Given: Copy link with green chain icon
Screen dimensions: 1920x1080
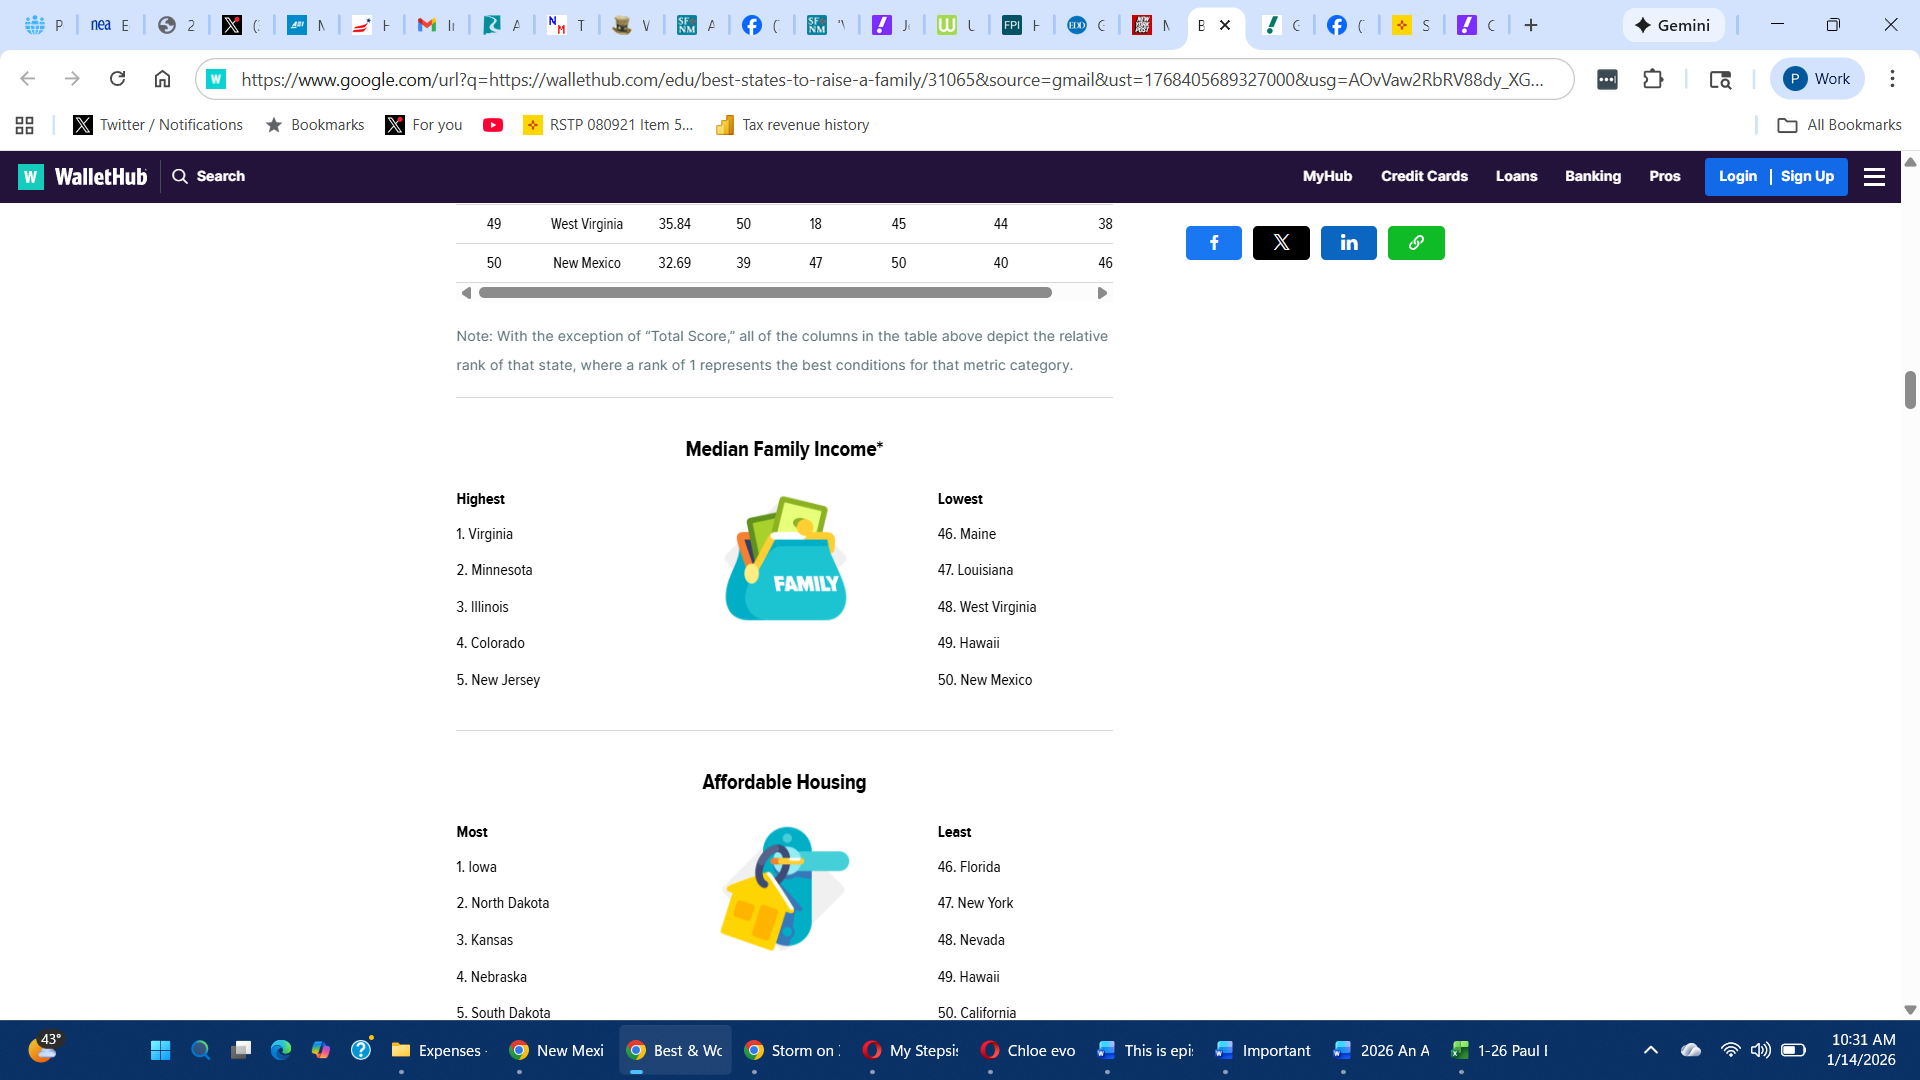Looking at the screenshot, I should point(1416,243).
